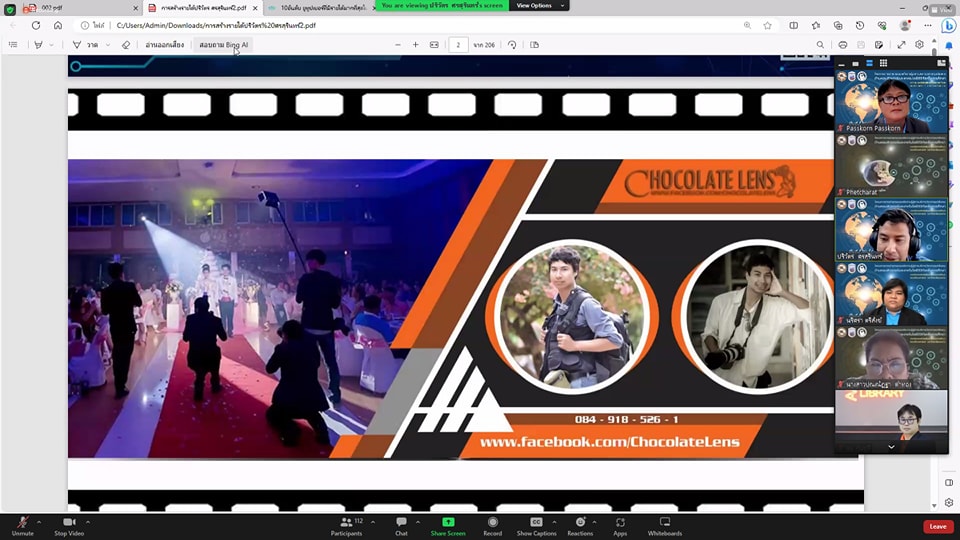Viewport: 960px width, 540px height.
Task: Select vertical strip view in Zoom panel
Action: pos(869,63)
